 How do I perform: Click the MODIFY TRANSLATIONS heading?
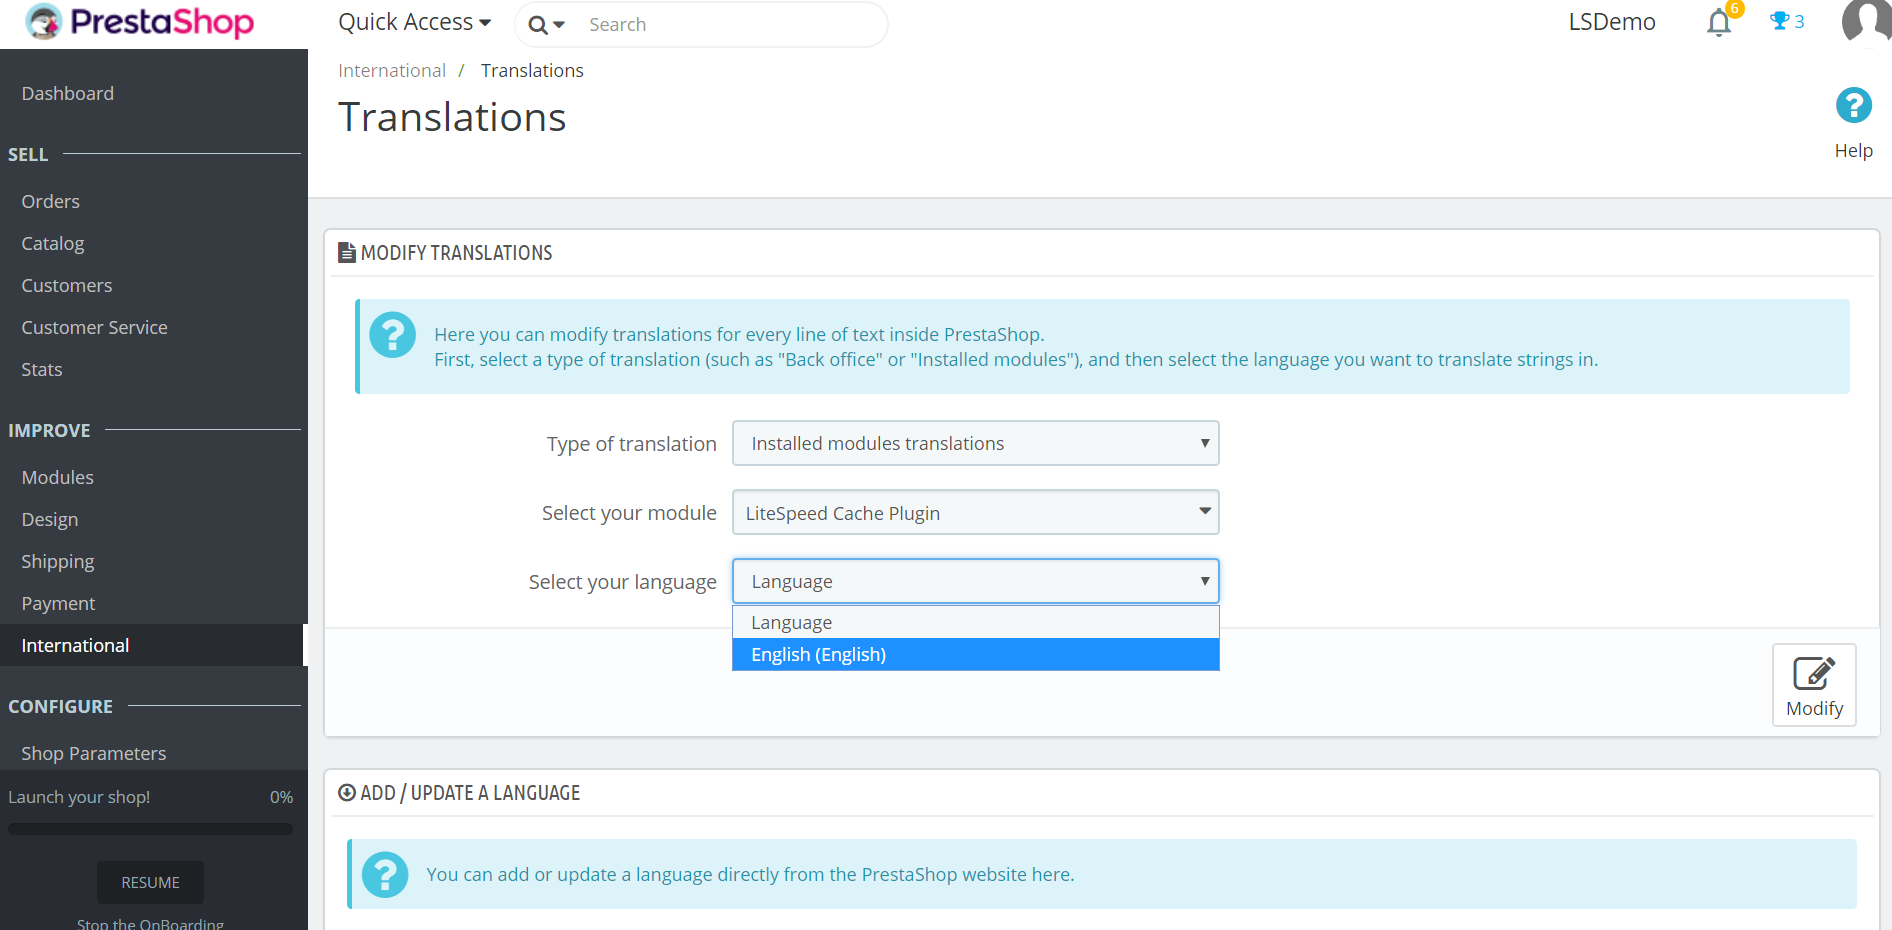tap(456, 253)
